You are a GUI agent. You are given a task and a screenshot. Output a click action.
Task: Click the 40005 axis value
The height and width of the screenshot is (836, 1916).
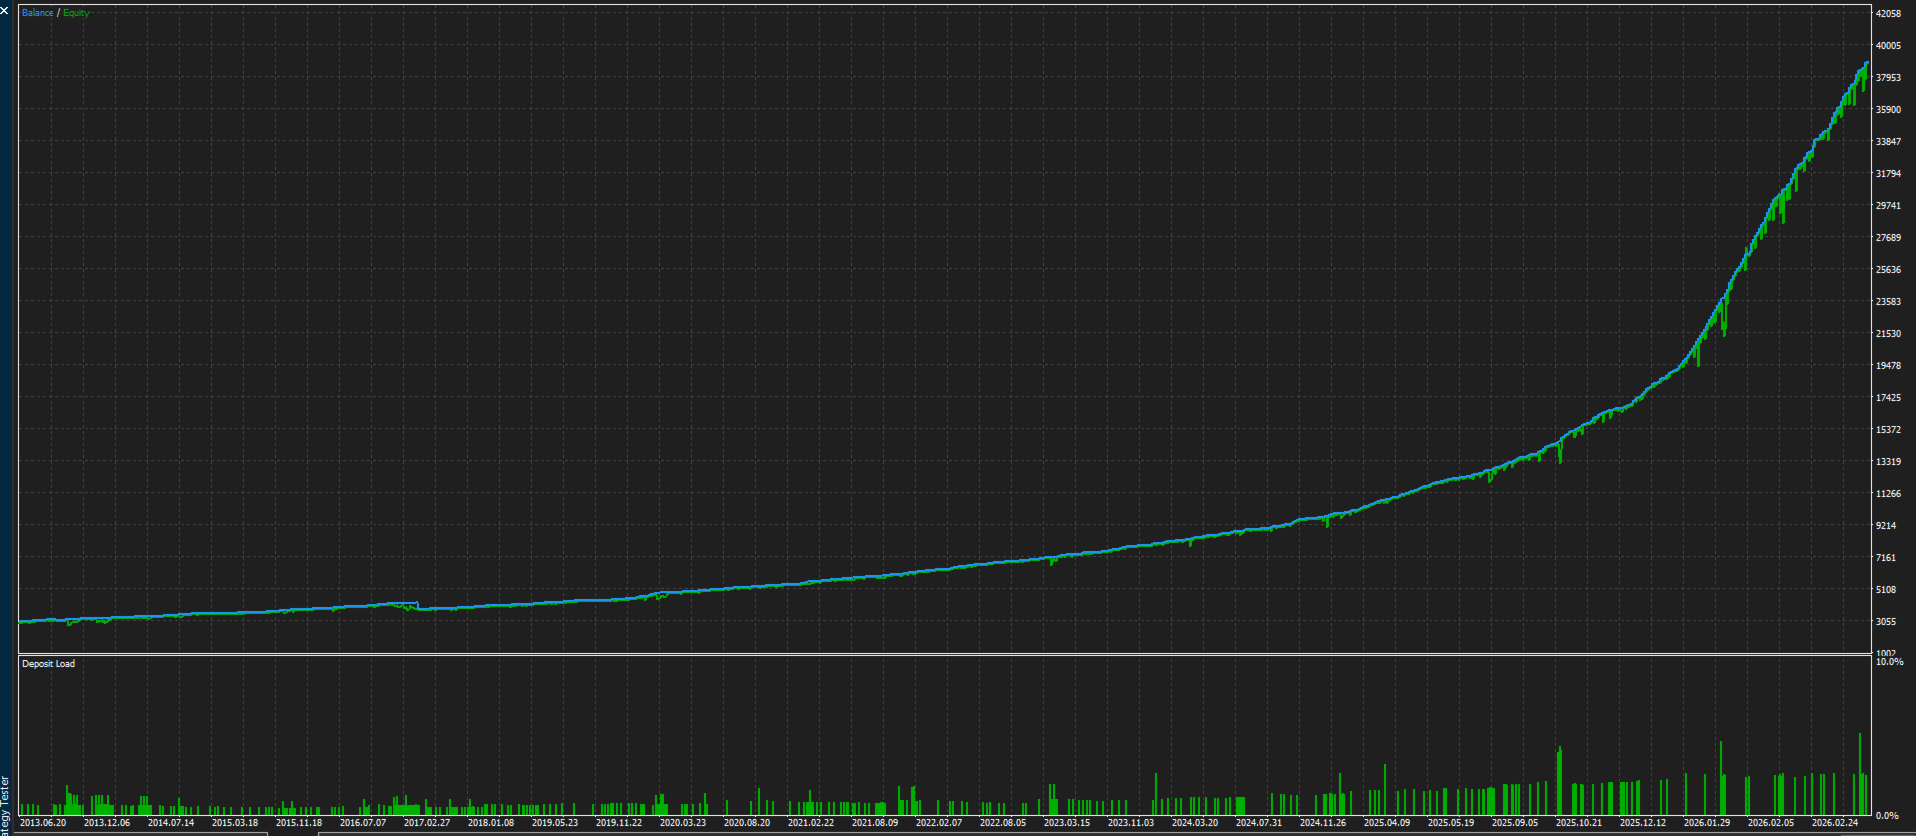(x=1888, y=46)
